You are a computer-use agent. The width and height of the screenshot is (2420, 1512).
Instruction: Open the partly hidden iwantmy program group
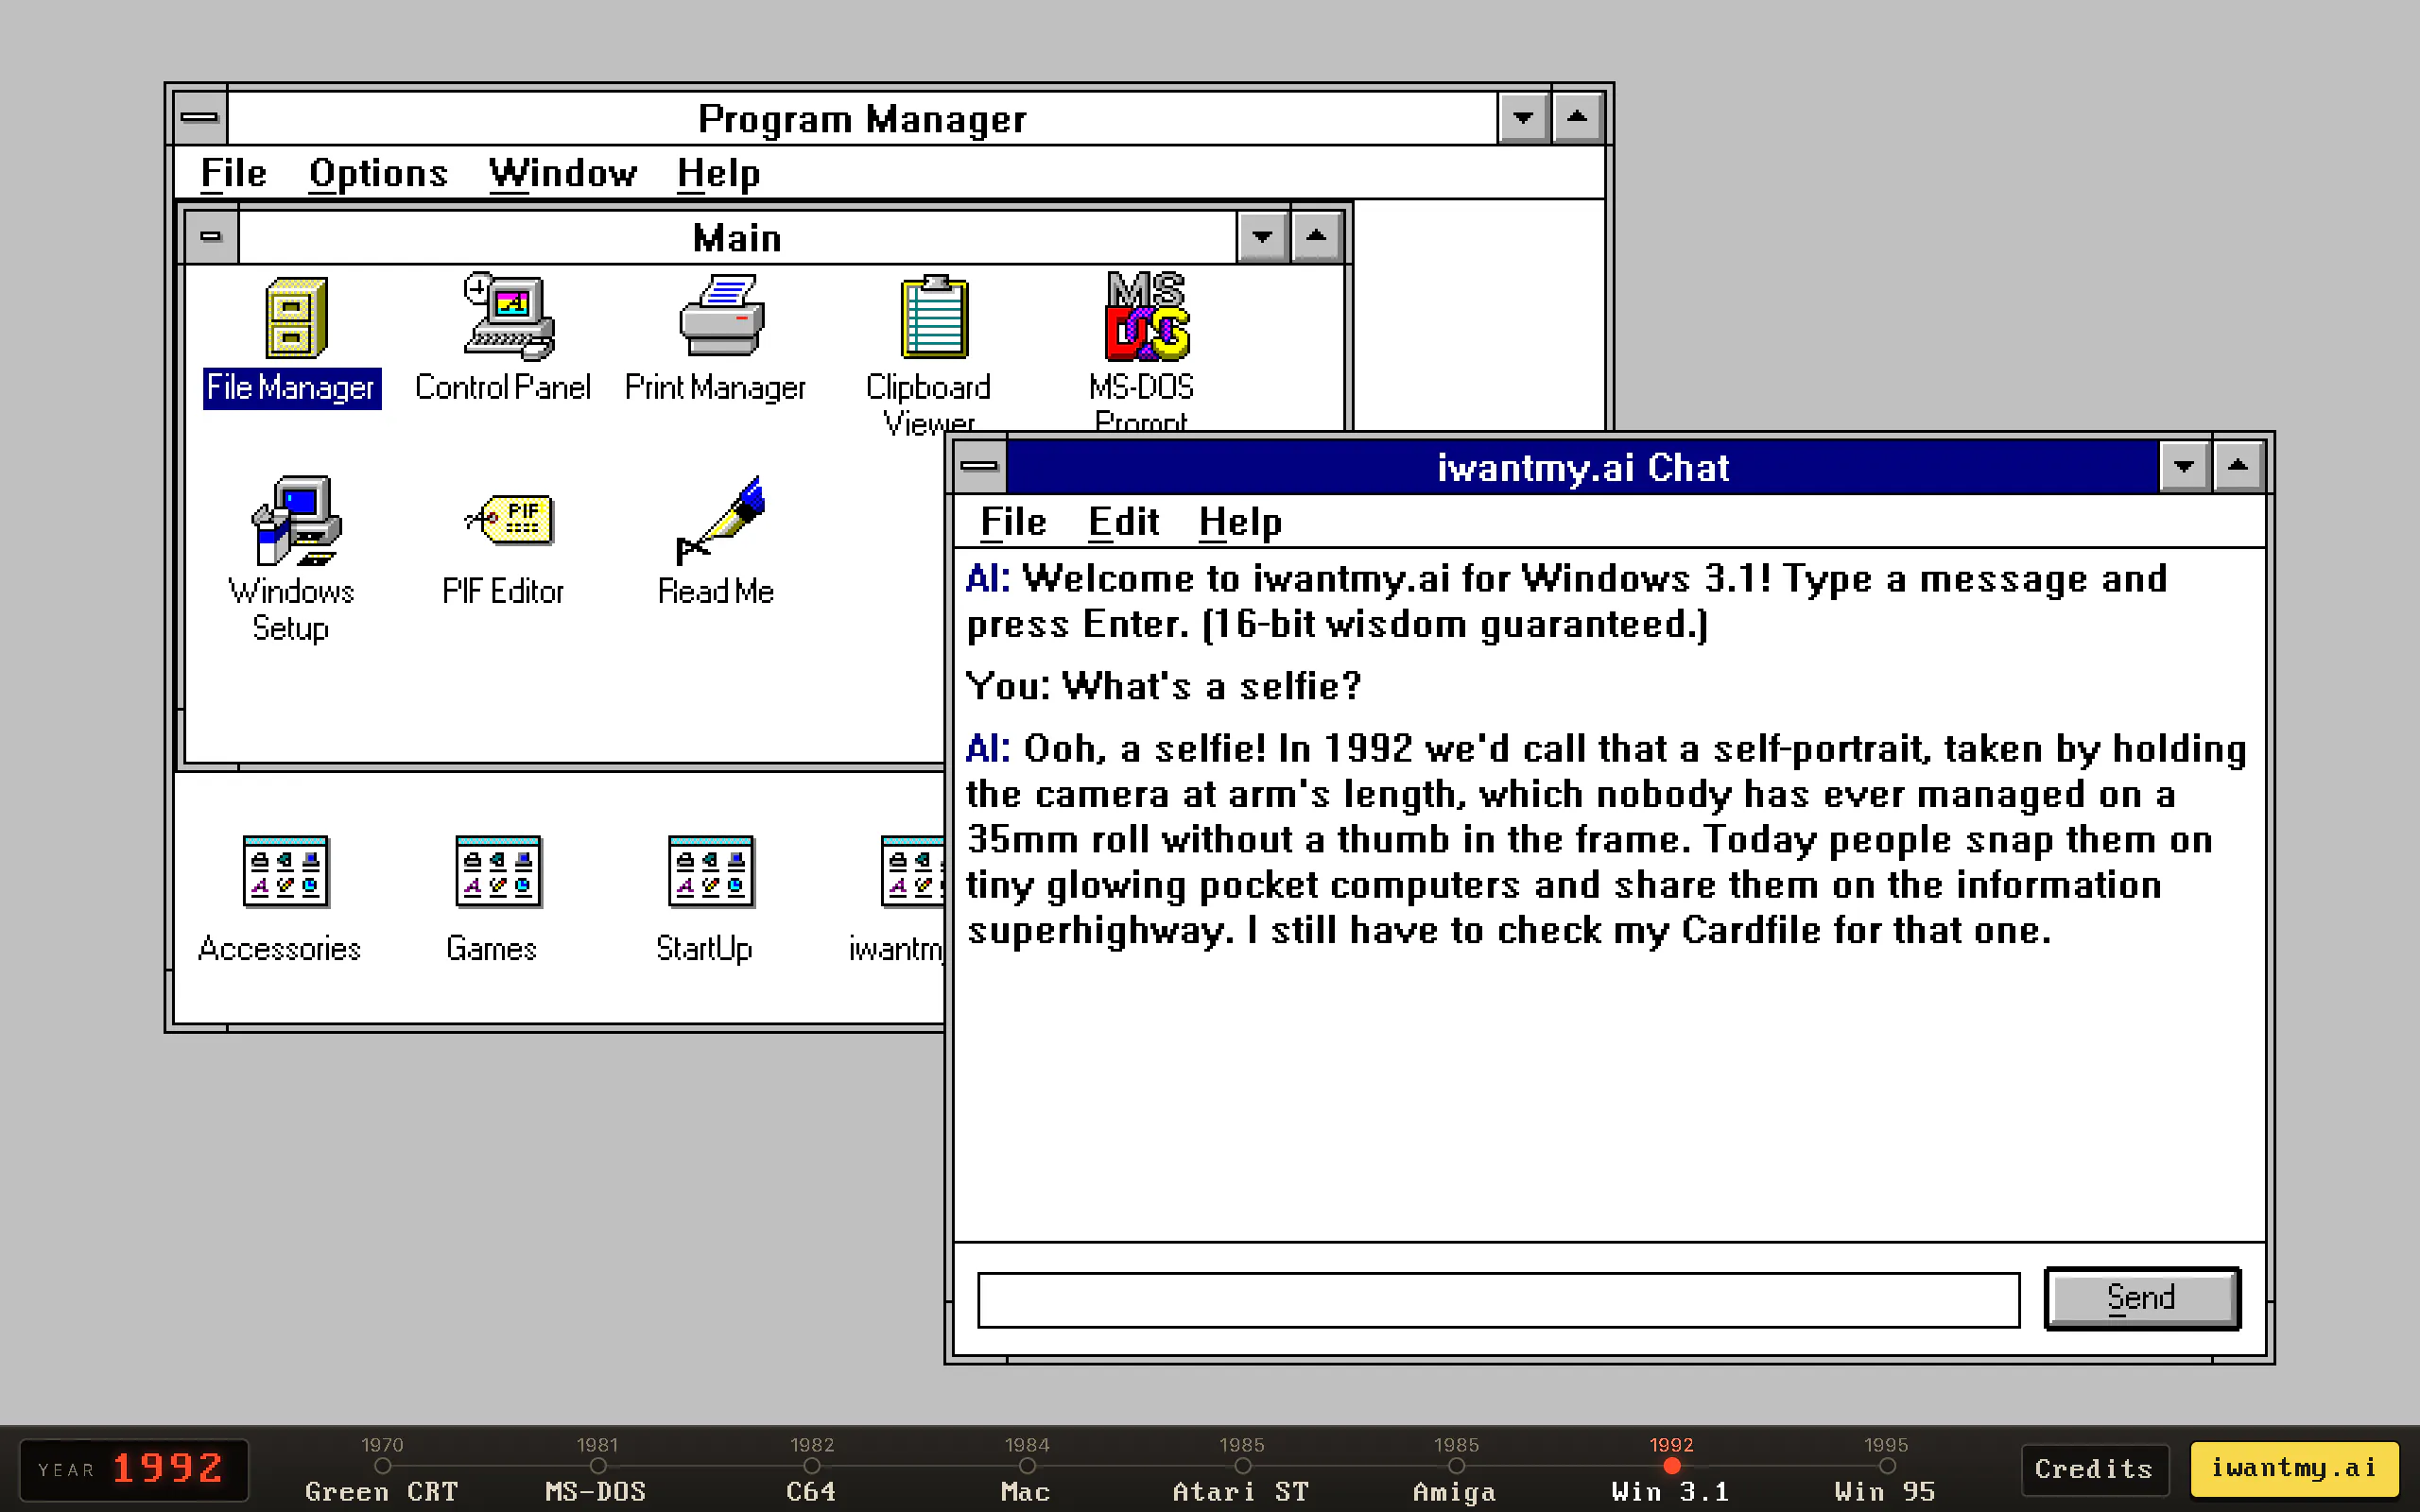point(897,898)
